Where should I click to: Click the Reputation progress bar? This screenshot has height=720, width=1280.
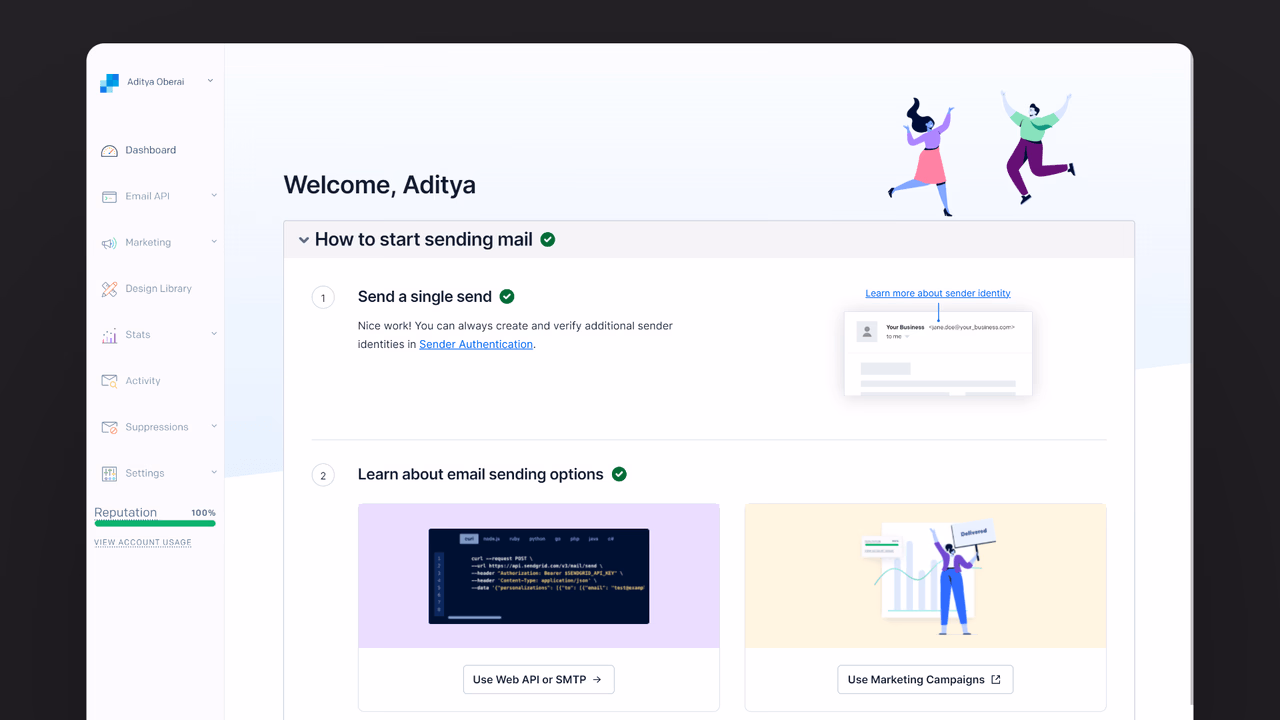(x=155, y=523)
